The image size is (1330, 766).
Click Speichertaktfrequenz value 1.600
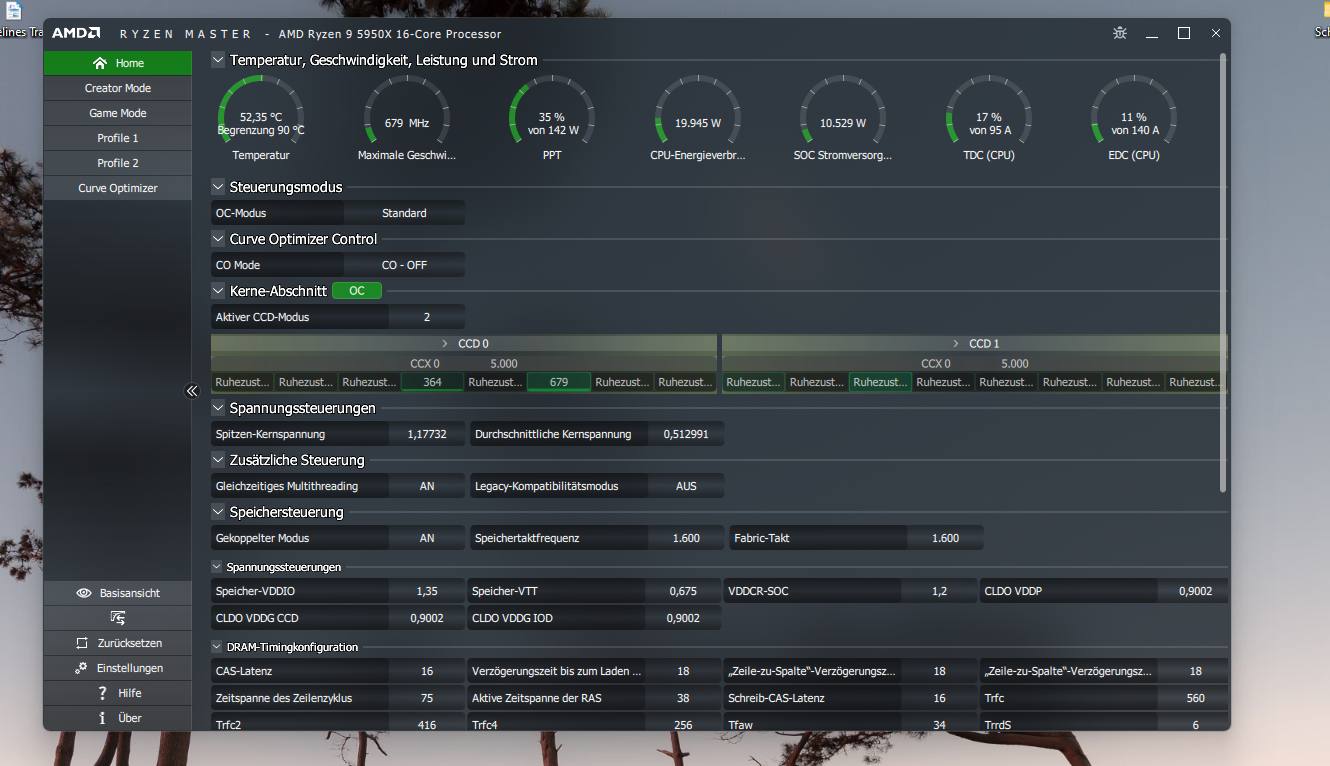click(x=686, y=538)
